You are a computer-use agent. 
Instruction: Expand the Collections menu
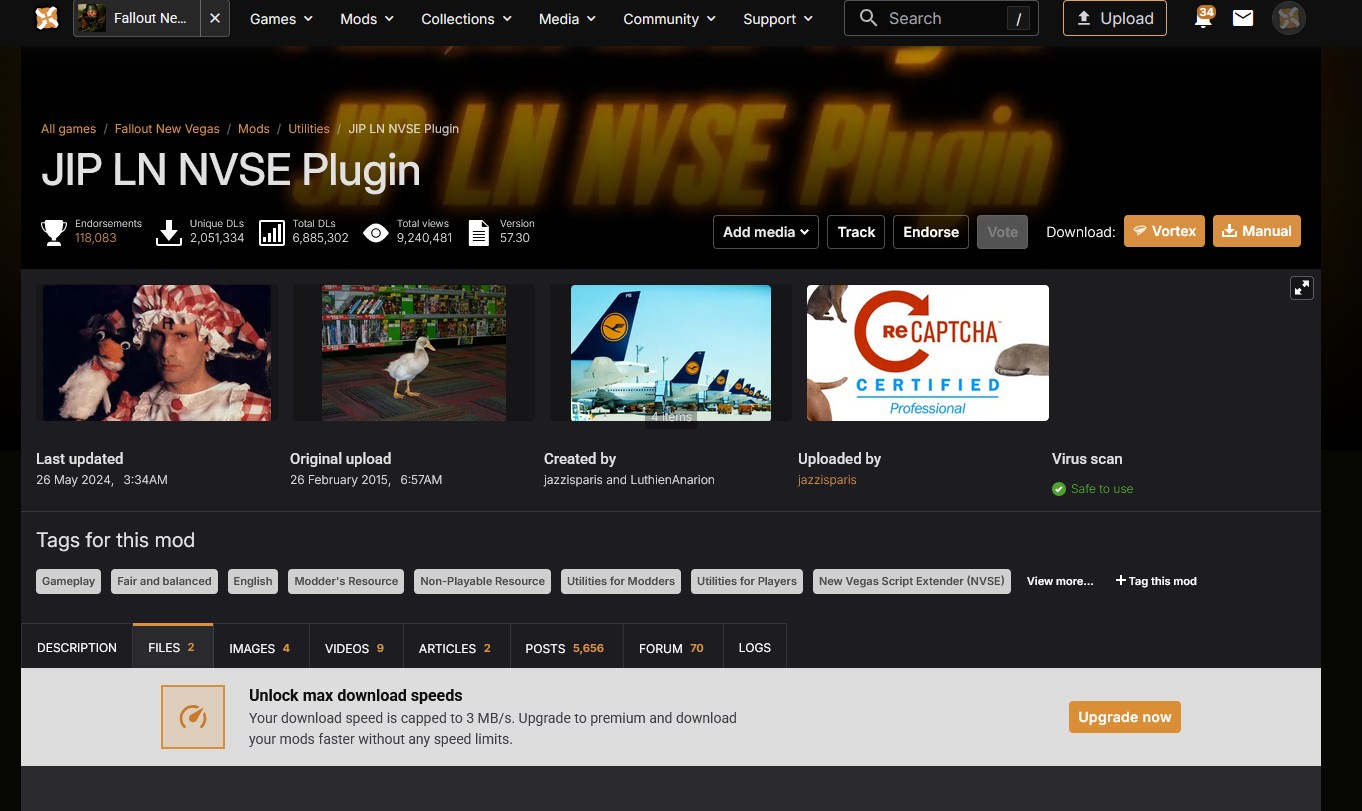[x=467, y=19]
